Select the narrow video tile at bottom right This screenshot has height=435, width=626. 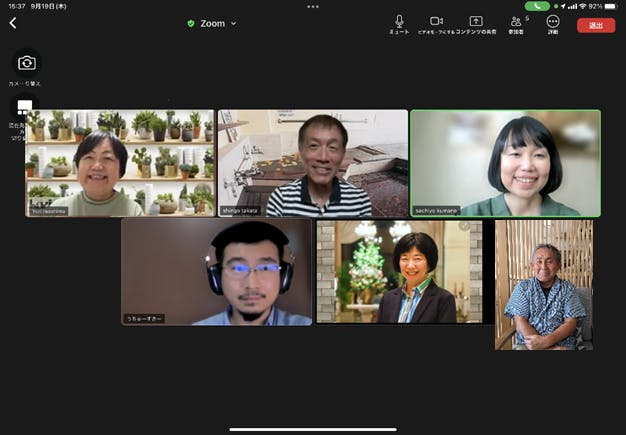coord(544,285)
